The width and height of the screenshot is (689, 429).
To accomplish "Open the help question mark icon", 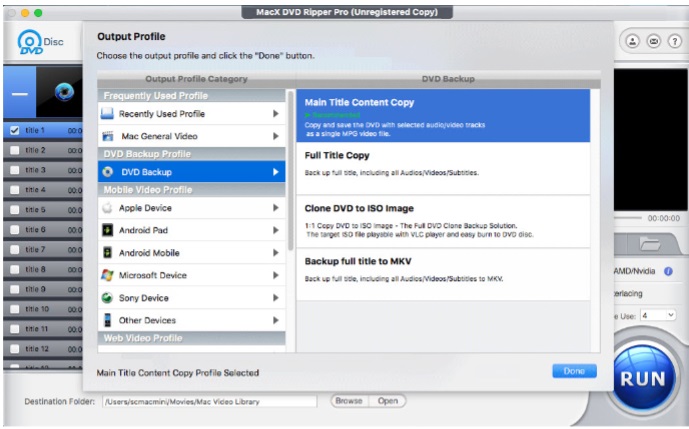I will (x=674, y=41).
